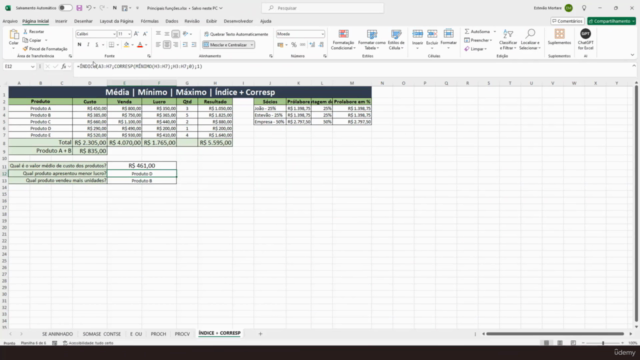Switch to the Fórmulas ribbon tab

click(x=149, y=21)
